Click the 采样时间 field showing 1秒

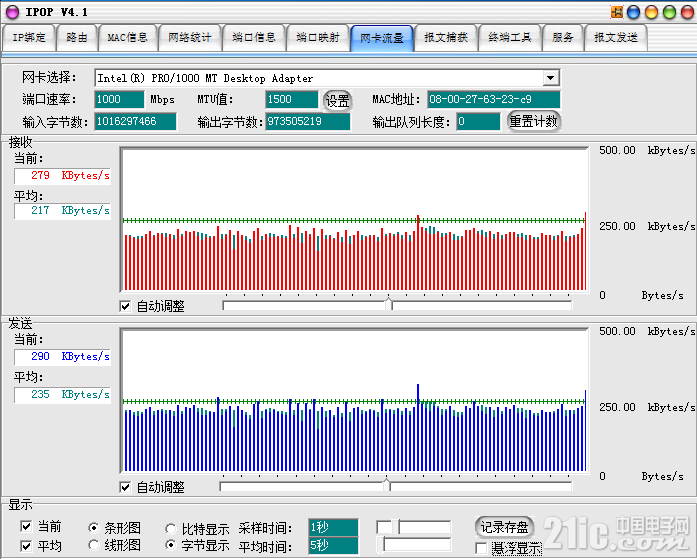point(333,527)
